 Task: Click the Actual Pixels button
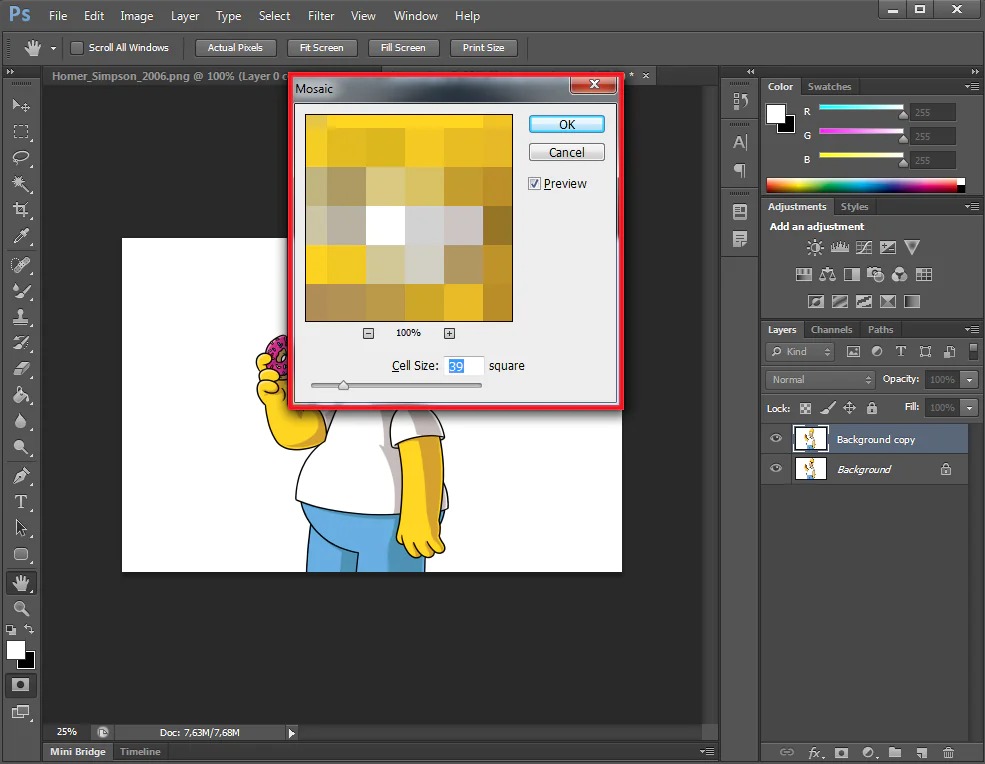(235, 48)
